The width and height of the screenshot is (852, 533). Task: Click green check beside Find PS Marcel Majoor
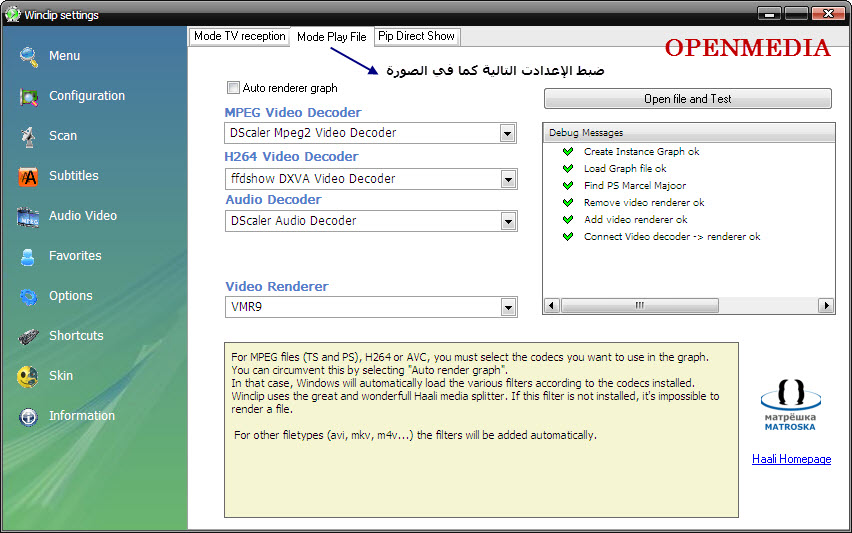point(568,185)
